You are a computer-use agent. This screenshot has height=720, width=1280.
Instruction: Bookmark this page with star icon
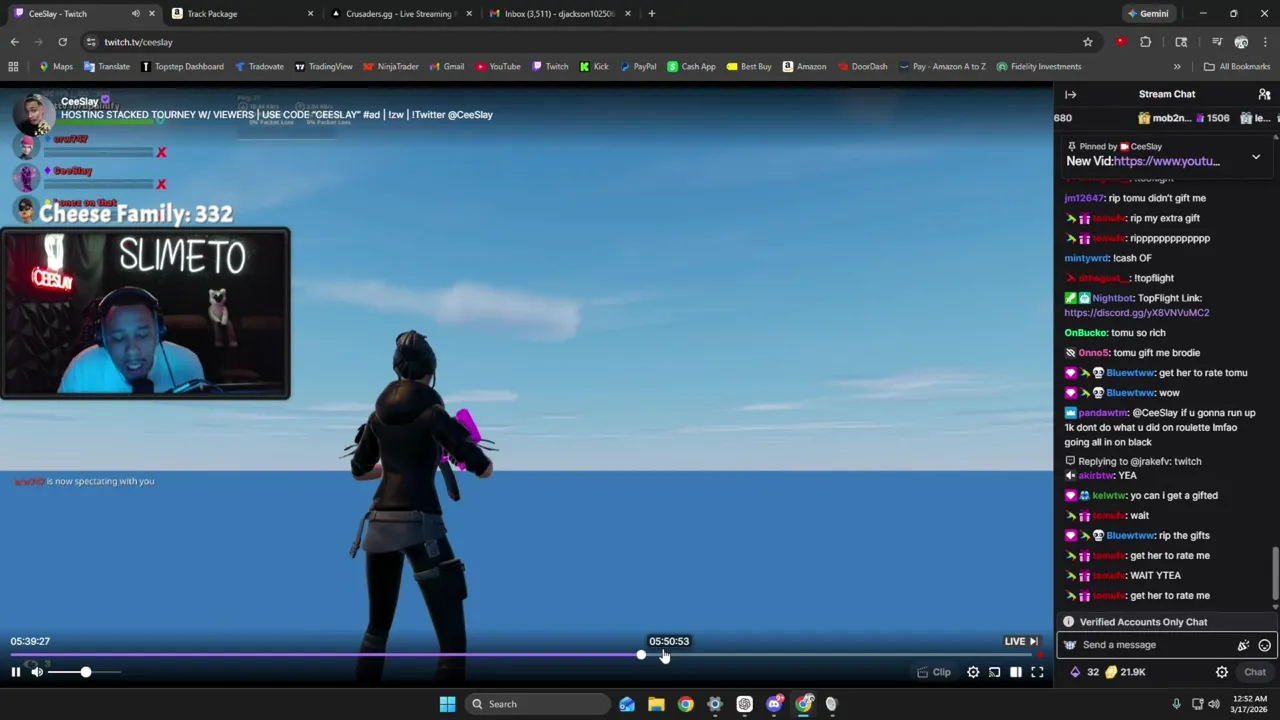1088,42
